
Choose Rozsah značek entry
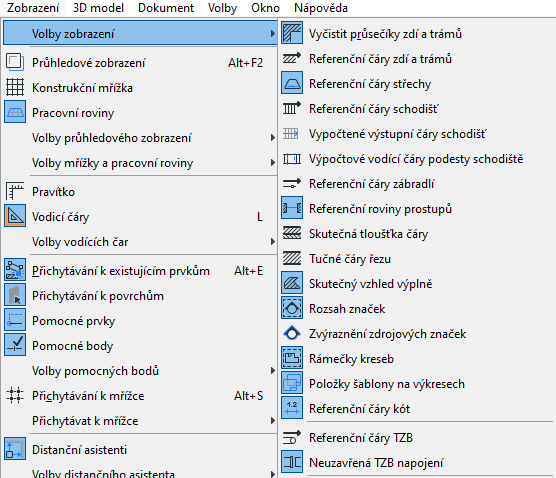pos(417,309)
